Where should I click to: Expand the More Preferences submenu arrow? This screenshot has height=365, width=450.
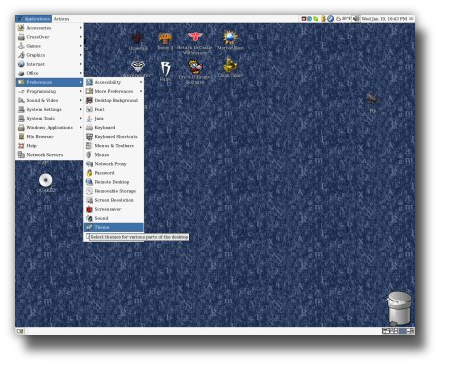point(141,91)
